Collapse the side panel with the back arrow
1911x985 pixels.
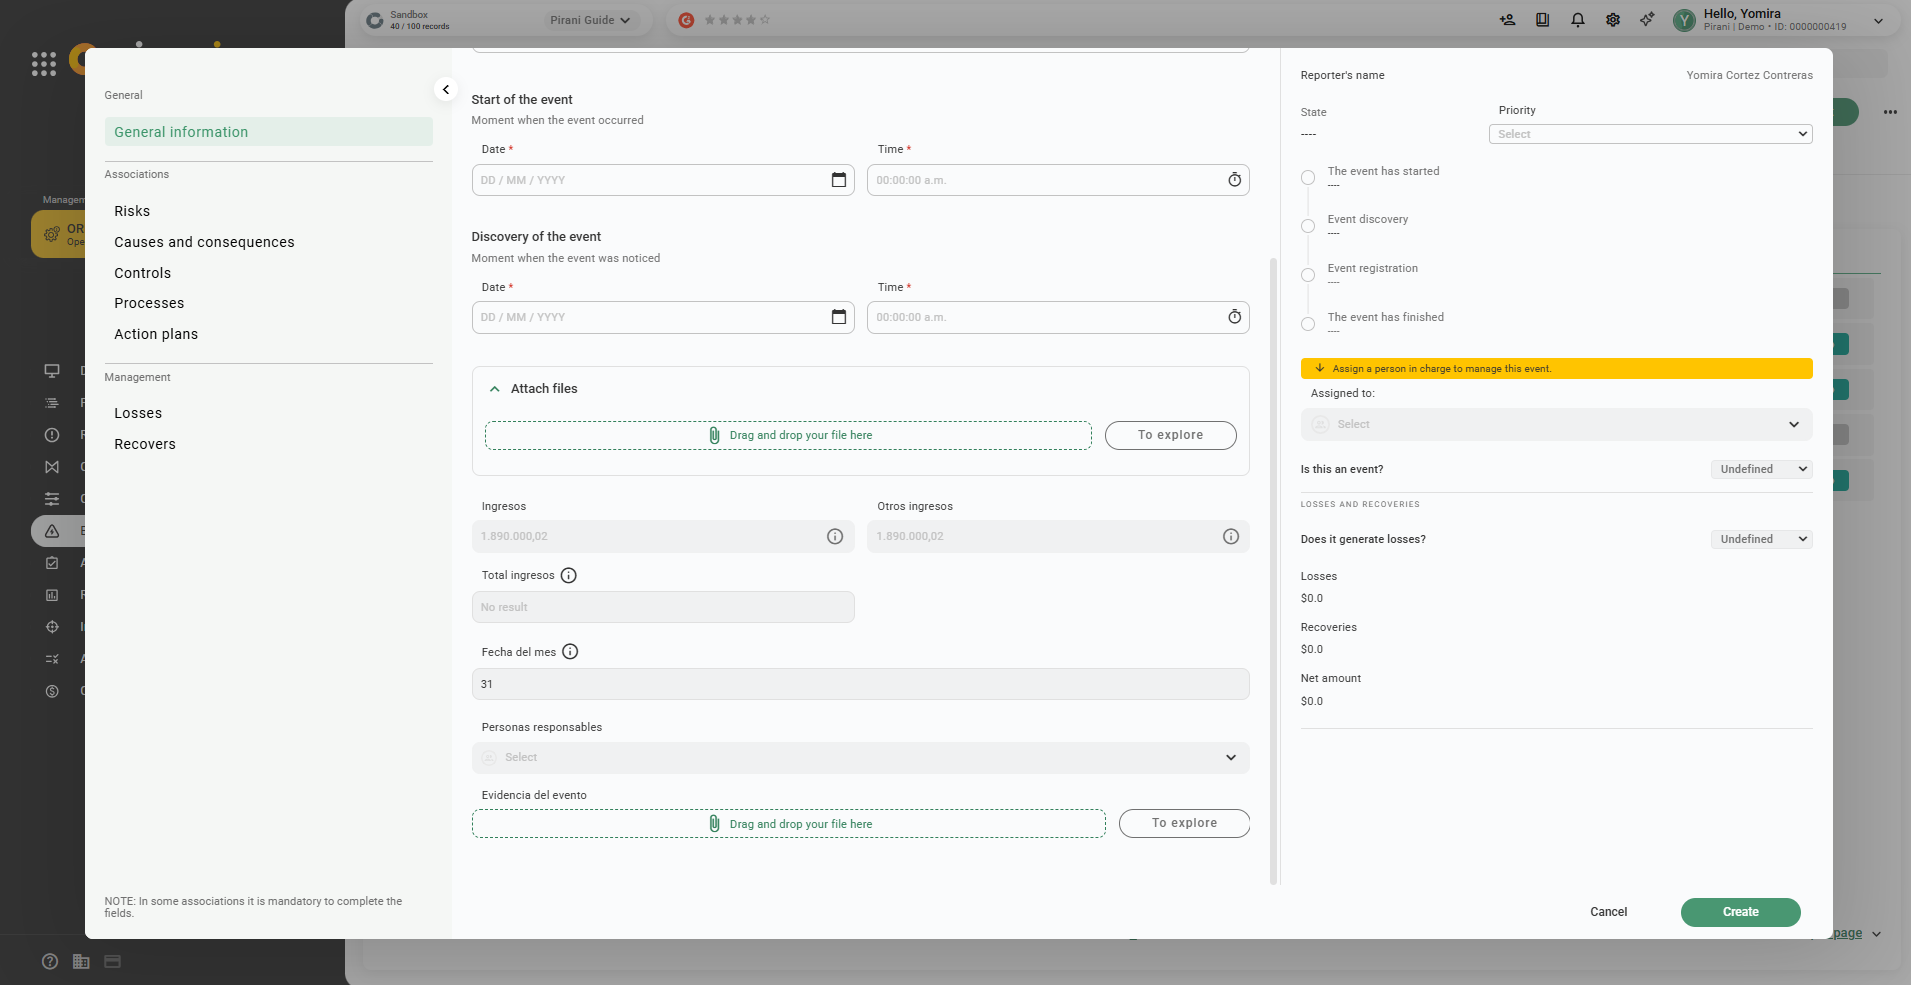(x=446, y=90)
